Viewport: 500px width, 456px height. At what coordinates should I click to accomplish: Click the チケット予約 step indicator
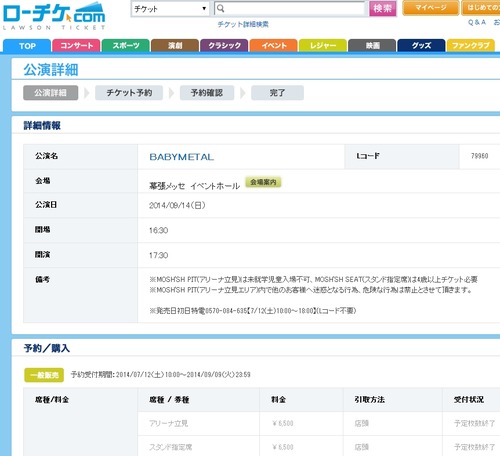tap(129, 93)
